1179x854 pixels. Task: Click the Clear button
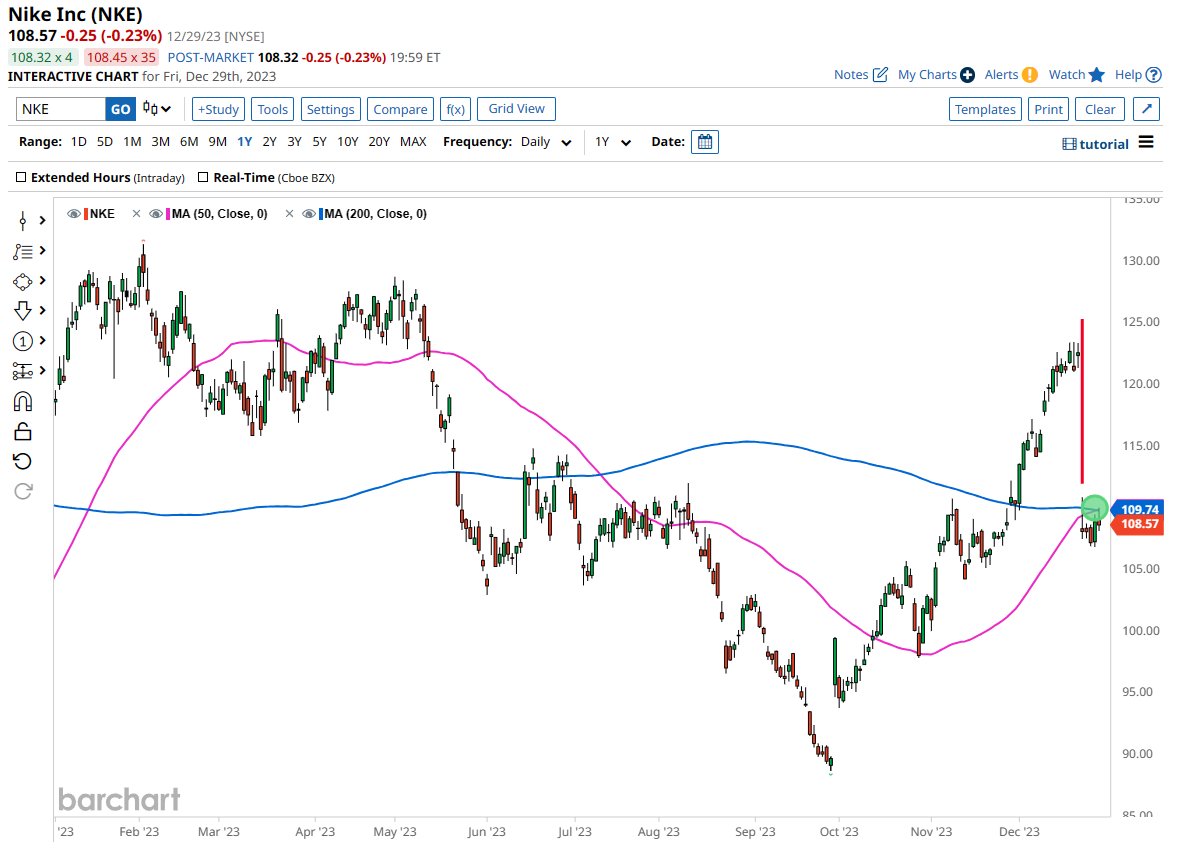(x=1099, y=109)
